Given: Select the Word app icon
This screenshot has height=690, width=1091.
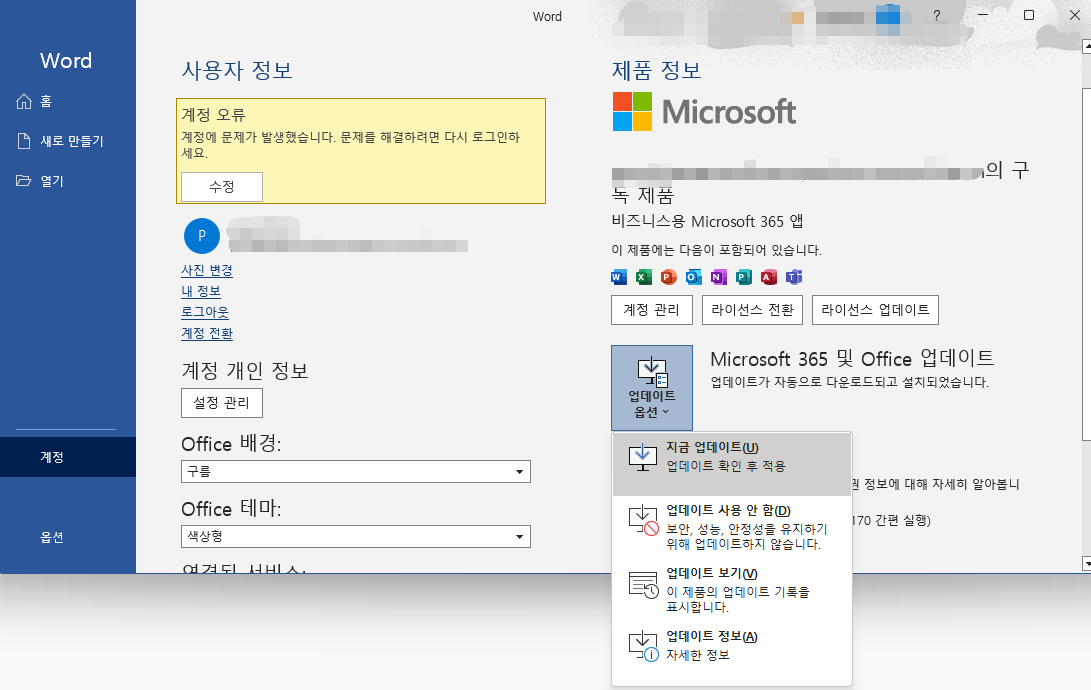Looking at the screenshot, I should pos(618,277).
